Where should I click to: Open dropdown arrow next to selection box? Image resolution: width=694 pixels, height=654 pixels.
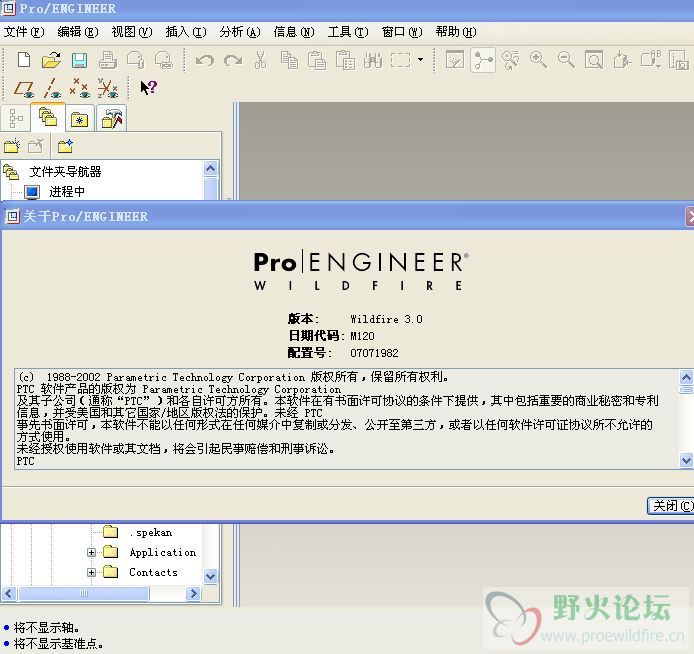(x=420, y=59)
